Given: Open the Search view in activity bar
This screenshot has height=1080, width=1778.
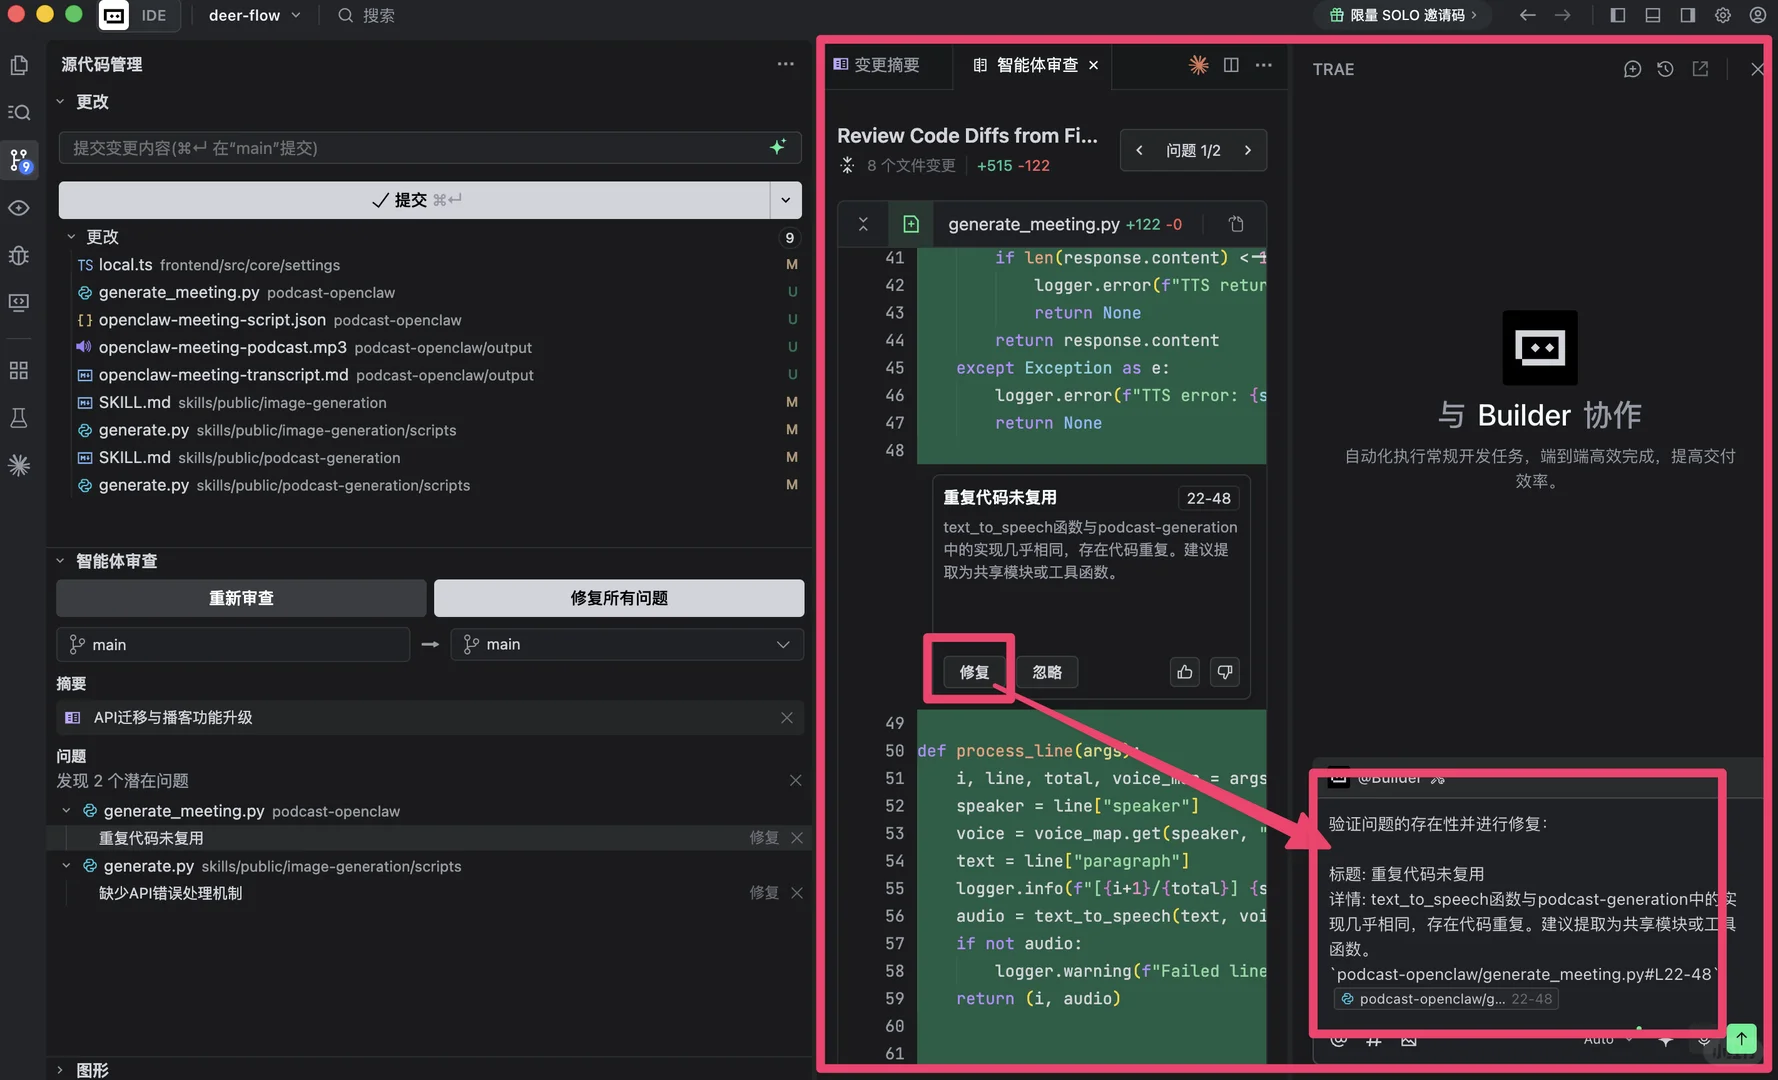Looking at the screenshot, I should click(19, 112).
